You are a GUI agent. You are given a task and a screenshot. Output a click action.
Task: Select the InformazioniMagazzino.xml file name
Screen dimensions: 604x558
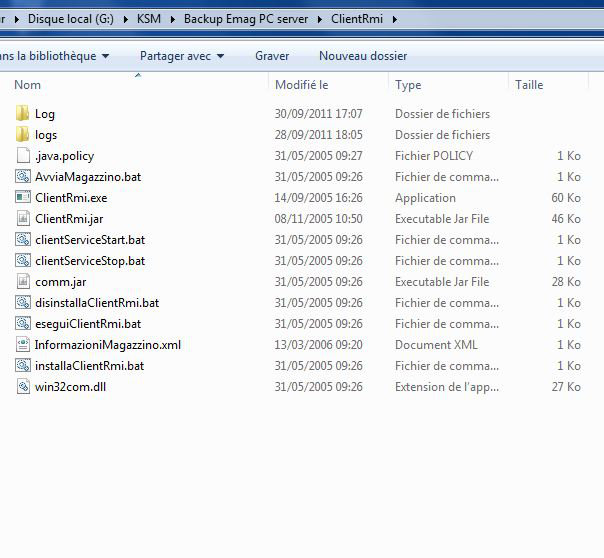107,345
